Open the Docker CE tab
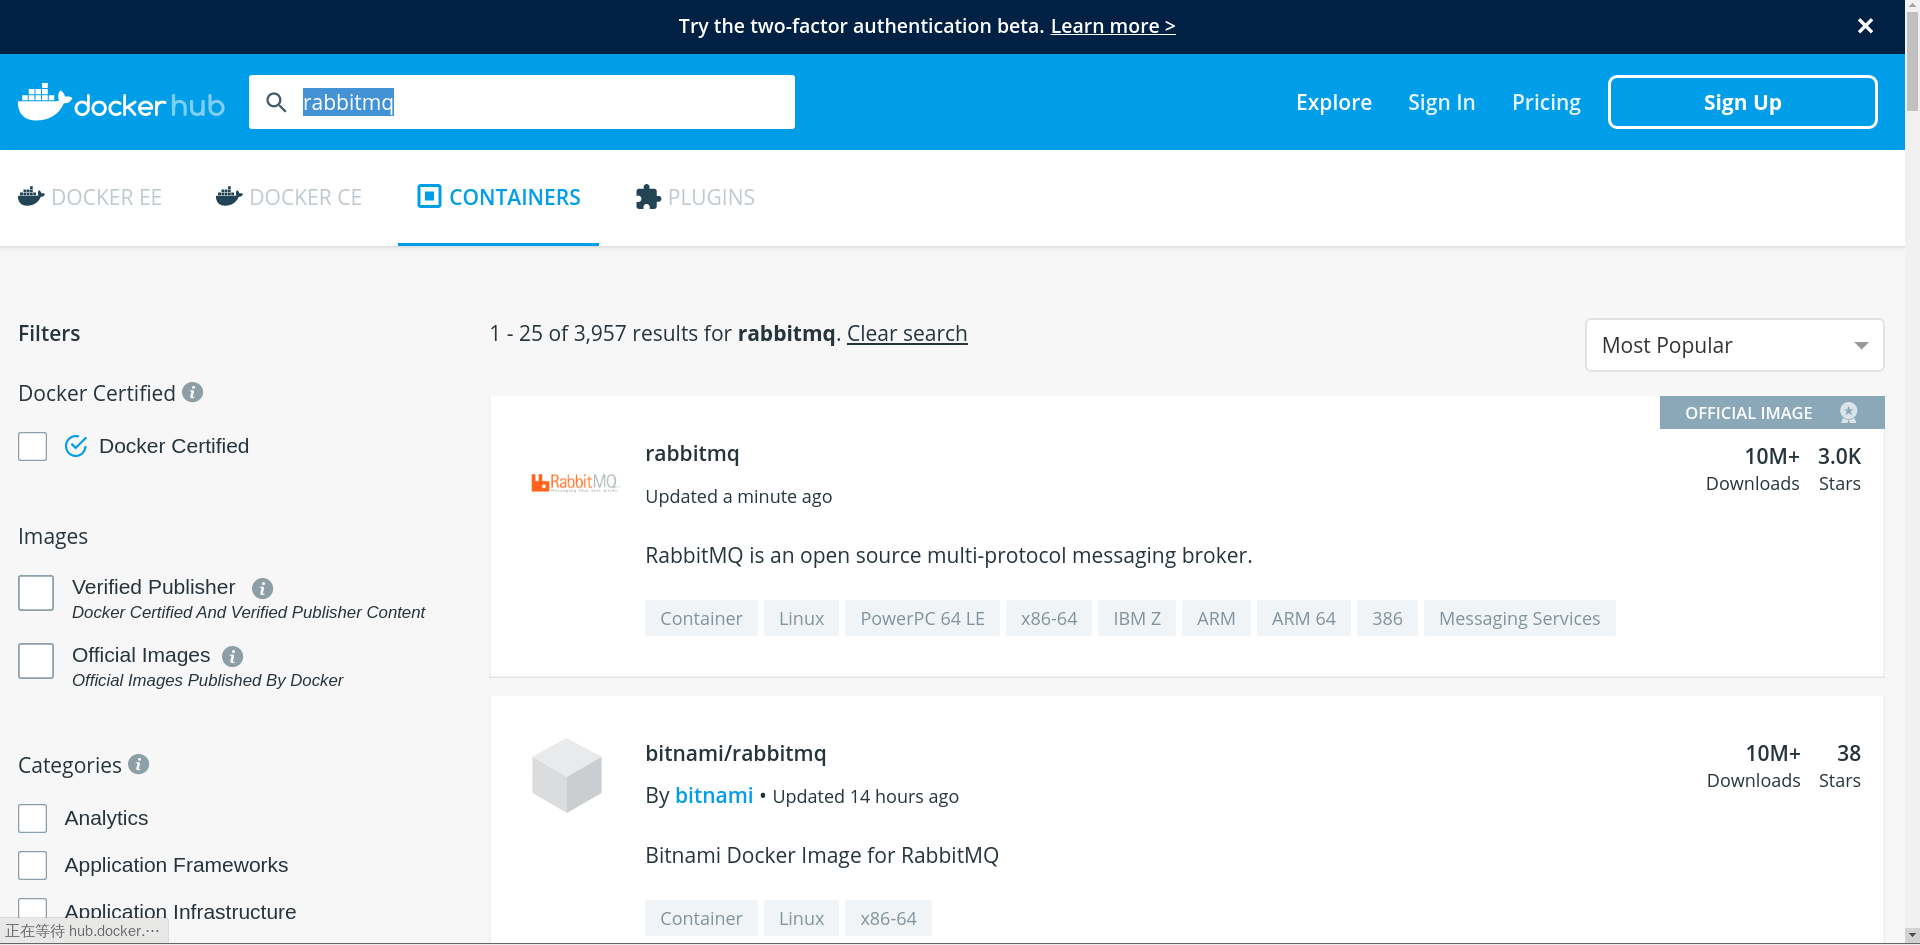 (289, 197)
